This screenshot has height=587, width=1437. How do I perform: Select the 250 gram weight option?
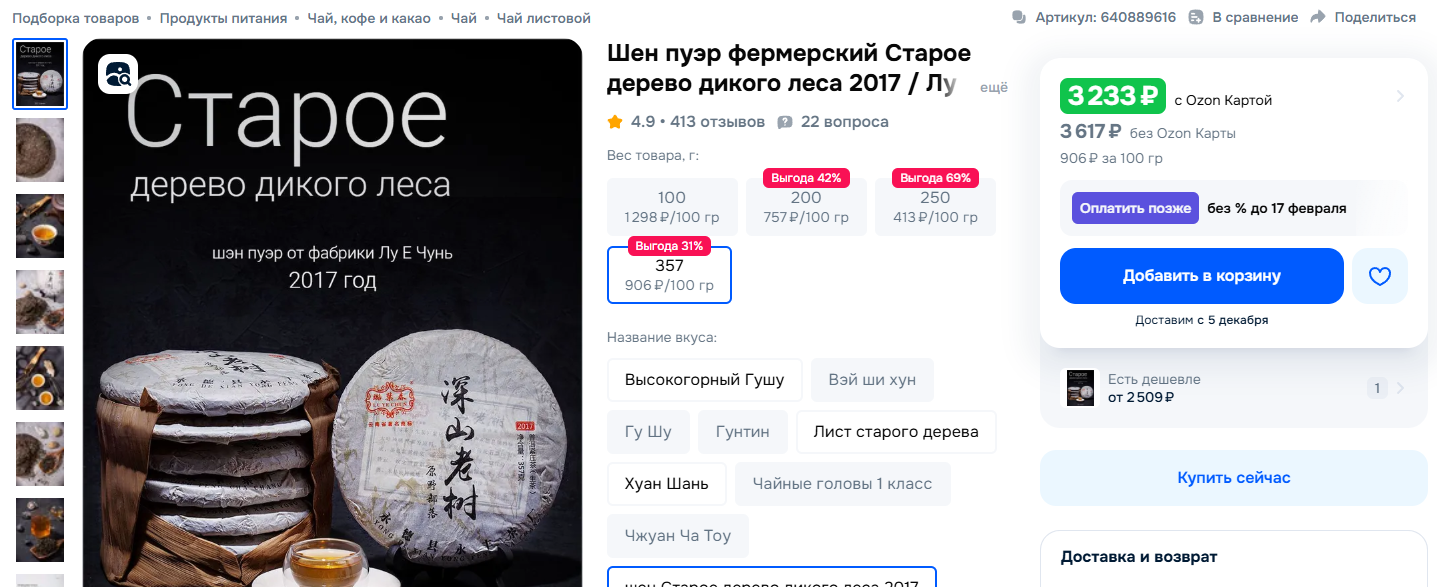(x=935, y=207)
